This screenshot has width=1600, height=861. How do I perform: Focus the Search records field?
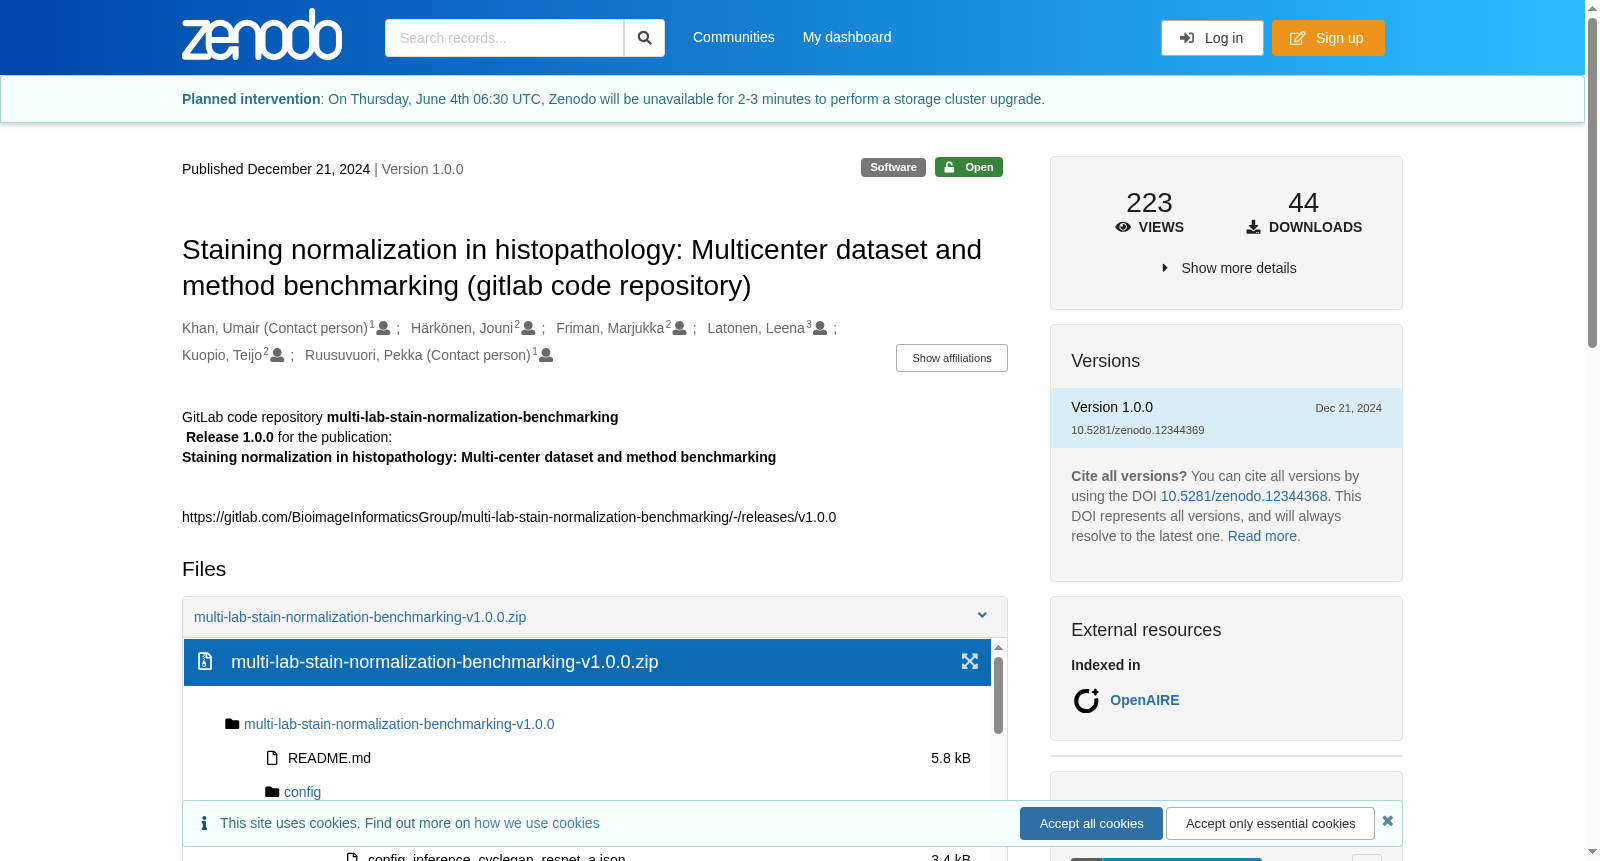pyautogui.click(x=504, y=38)
